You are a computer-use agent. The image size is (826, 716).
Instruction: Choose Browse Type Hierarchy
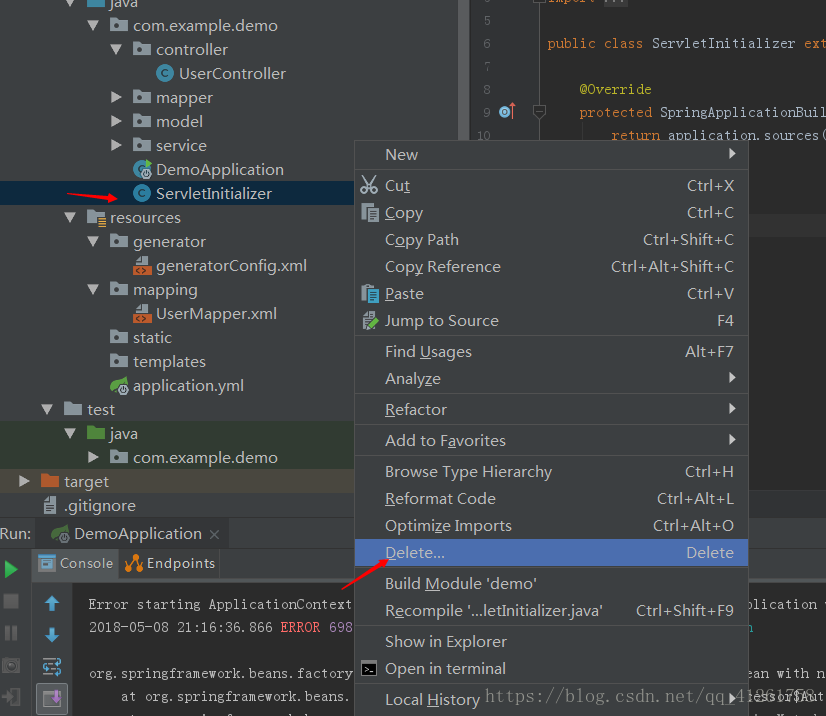coord(552,472)
